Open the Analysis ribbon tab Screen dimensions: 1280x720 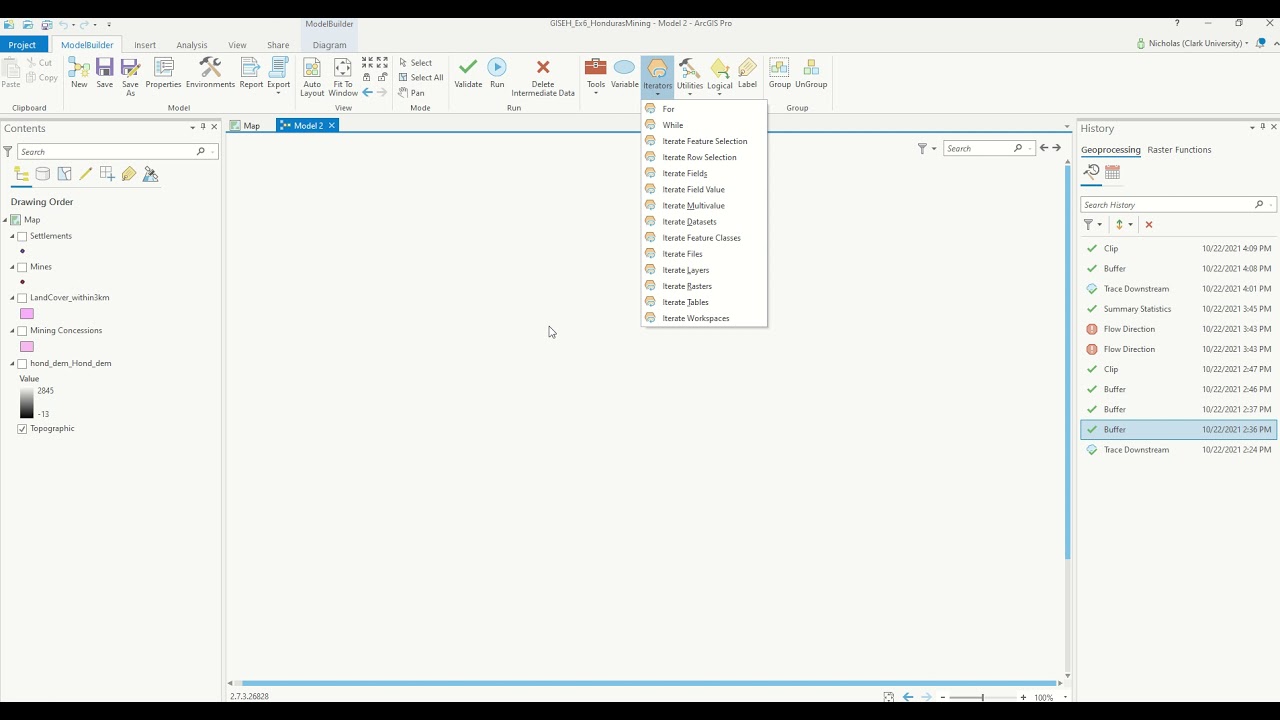click(191, 45)
